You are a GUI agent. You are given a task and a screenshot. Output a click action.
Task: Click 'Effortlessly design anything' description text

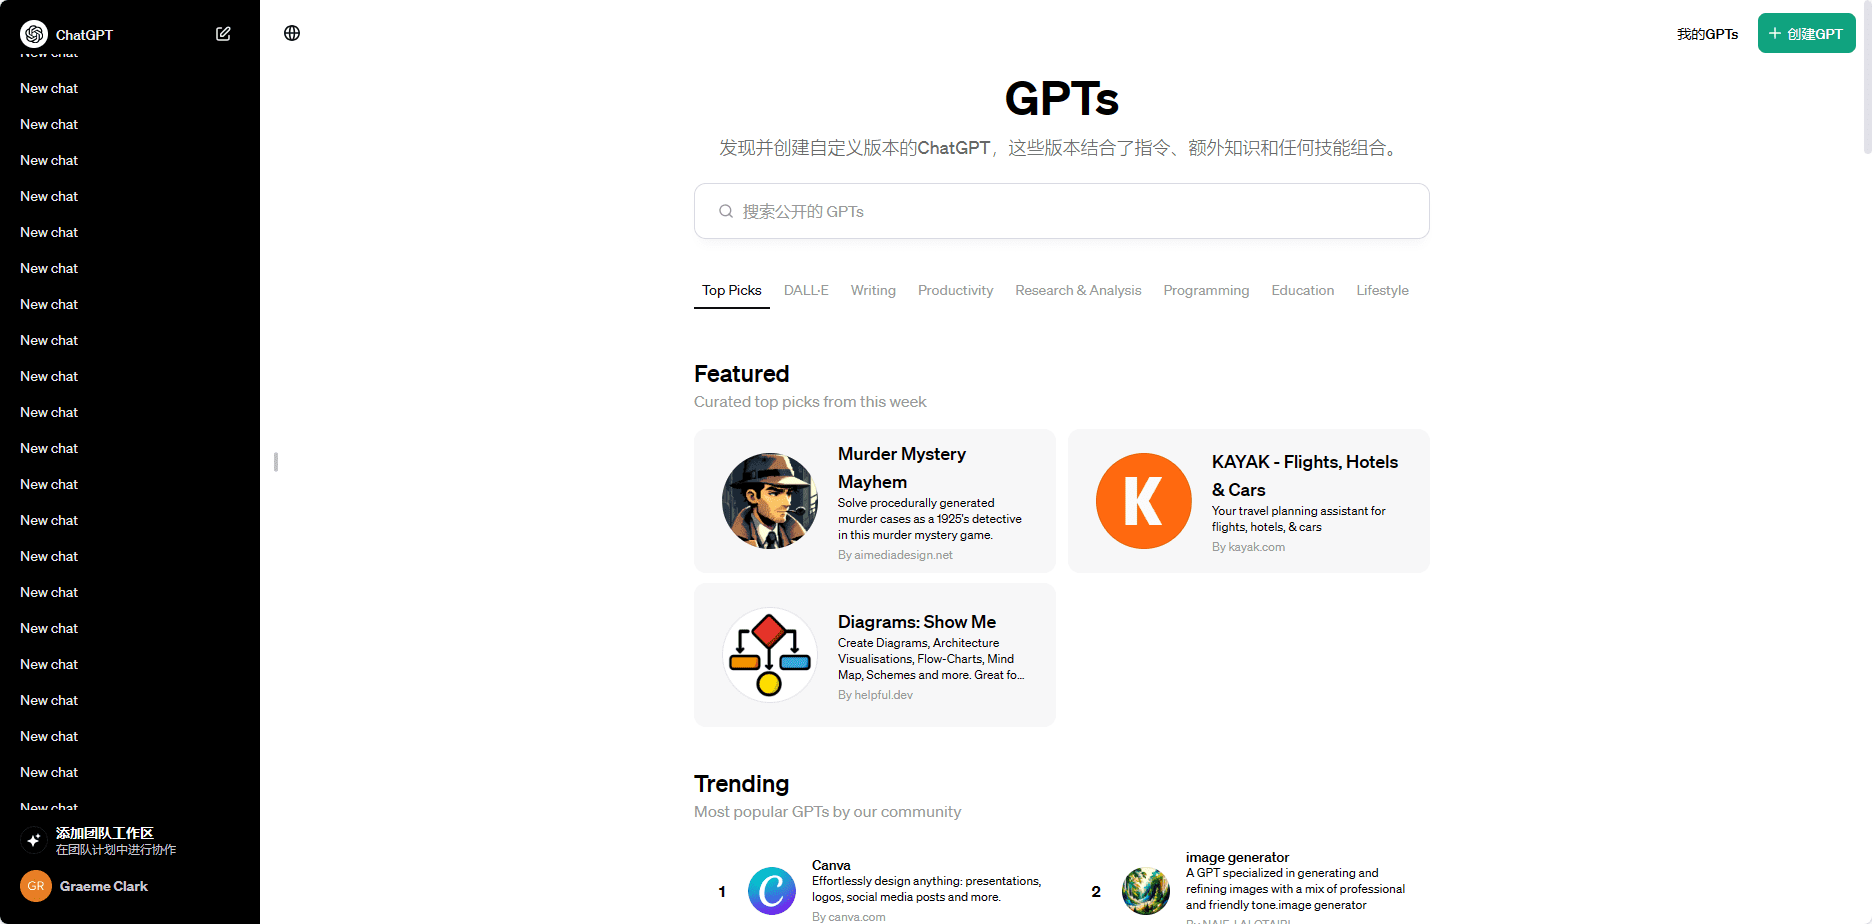tap(926, 889)
